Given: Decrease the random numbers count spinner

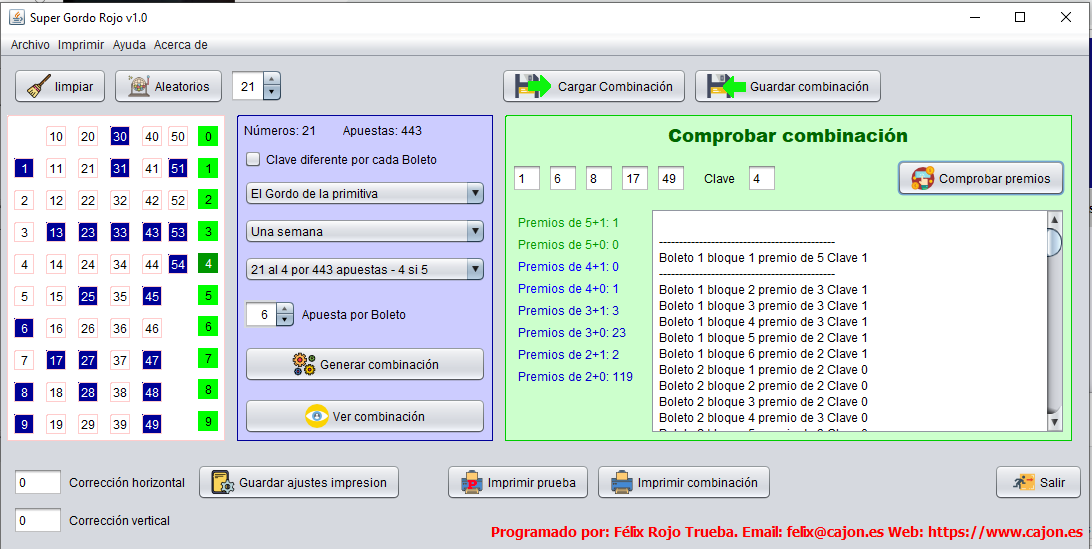Looking at the screenshot, I should tap(272, 93).
